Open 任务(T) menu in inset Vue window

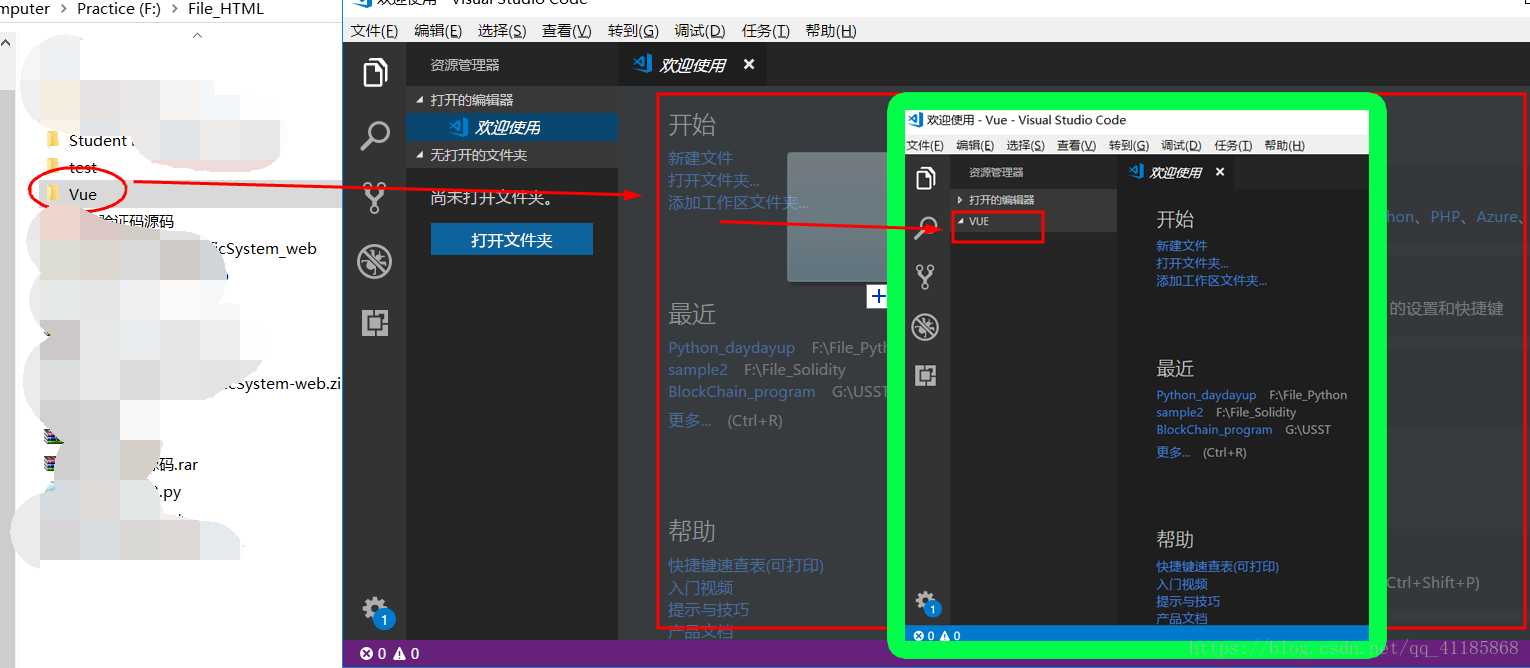pyautogui.click(x=1233, y=145)
